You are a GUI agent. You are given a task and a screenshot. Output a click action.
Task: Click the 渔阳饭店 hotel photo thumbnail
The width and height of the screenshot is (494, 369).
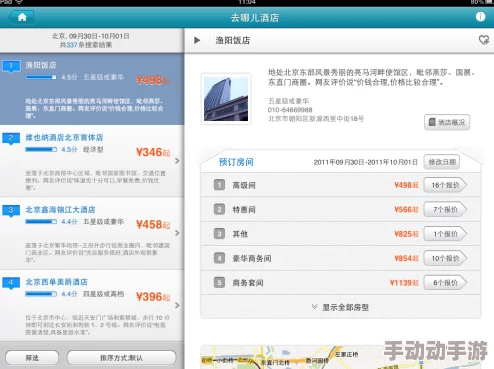click(x=226, y=99)
